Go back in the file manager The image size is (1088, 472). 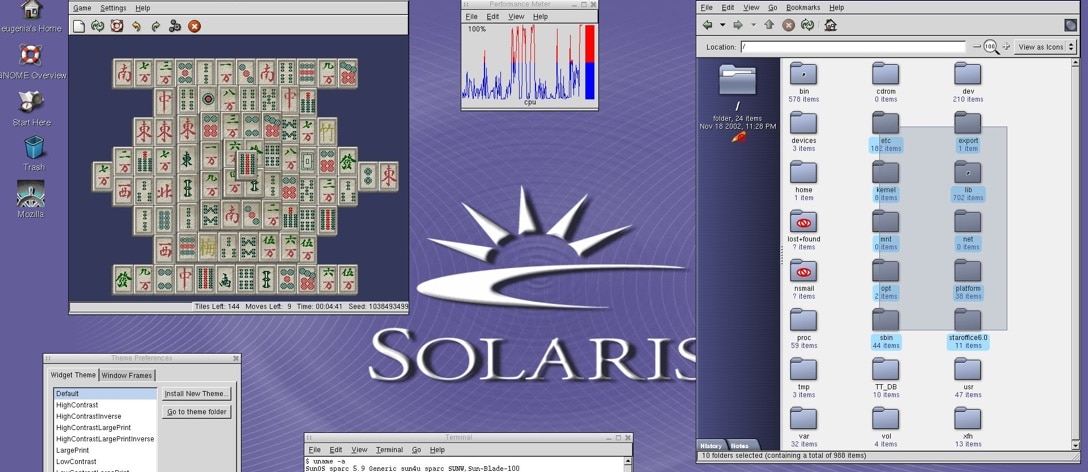click(707, 25)
